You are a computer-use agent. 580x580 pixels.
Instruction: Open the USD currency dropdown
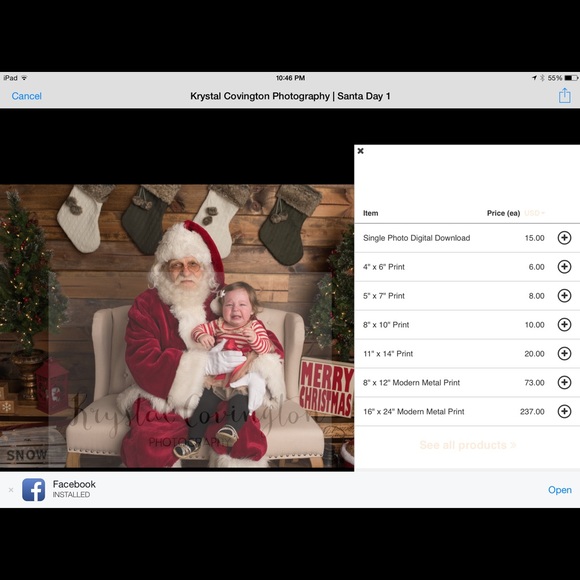[x=535, y=213]
